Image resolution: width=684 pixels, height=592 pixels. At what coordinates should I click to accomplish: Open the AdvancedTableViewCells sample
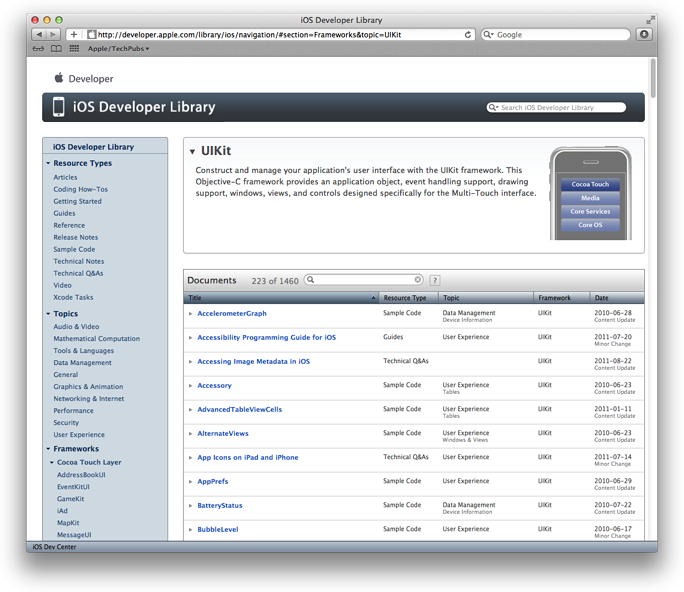[239, 409]
